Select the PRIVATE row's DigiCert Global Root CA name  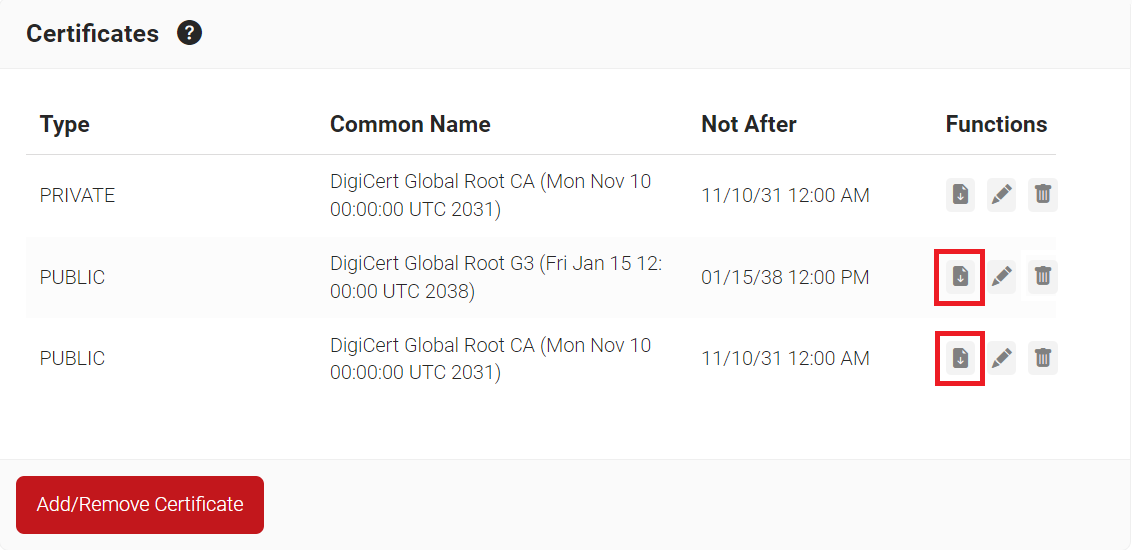pyautogui.click(x=490, y=195)
